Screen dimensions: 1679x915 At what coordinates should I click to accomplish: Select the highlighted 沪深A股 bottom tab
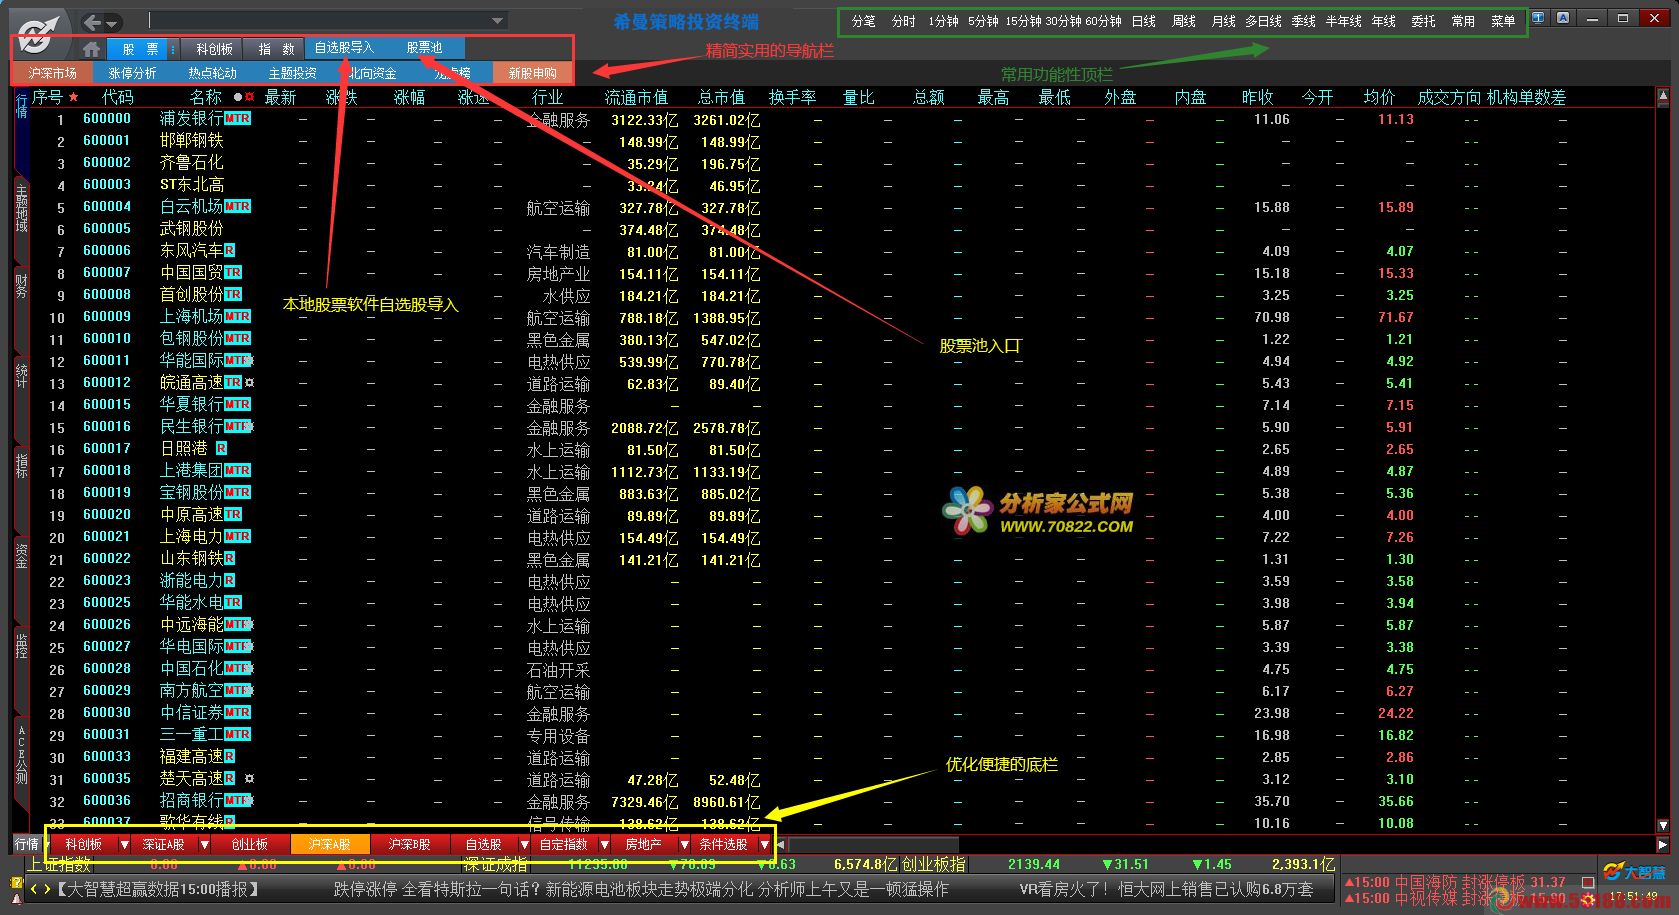(330, 845)
